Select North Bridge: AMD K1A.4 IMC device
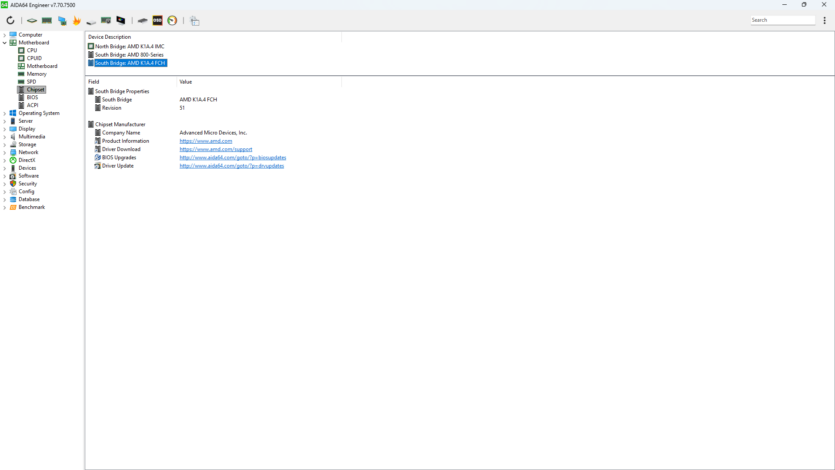This screenshot has height=470, width=835. tap(129, 46)
